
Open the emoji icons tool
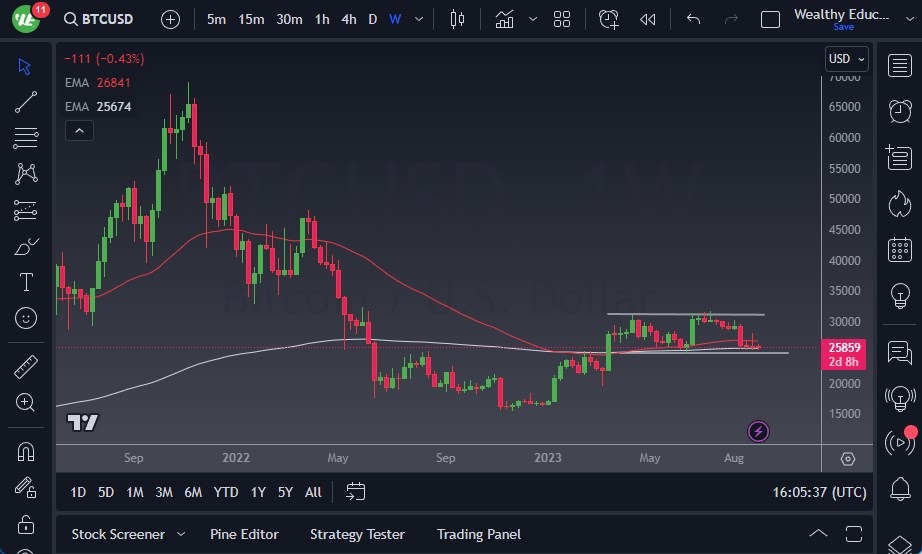coord(26,318)
